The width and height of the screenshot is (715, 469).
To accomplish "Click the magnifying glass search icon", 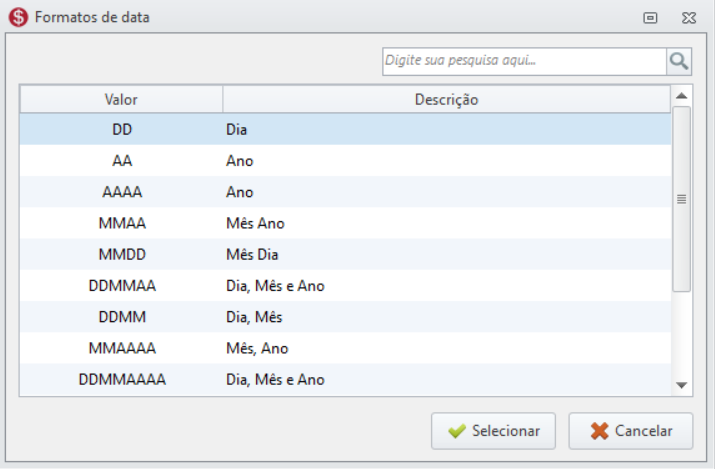I will (x=679, y=61).
